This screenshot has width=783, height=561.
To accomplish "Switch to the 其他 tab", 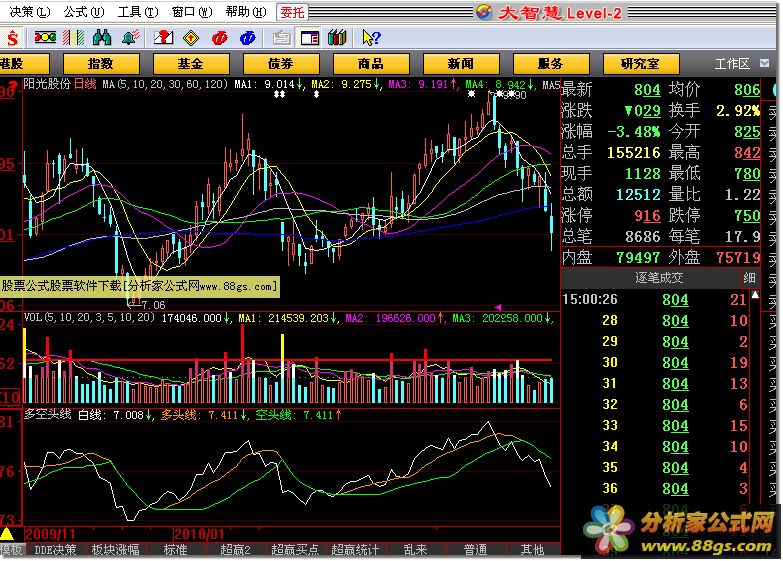I will [532, 550].
